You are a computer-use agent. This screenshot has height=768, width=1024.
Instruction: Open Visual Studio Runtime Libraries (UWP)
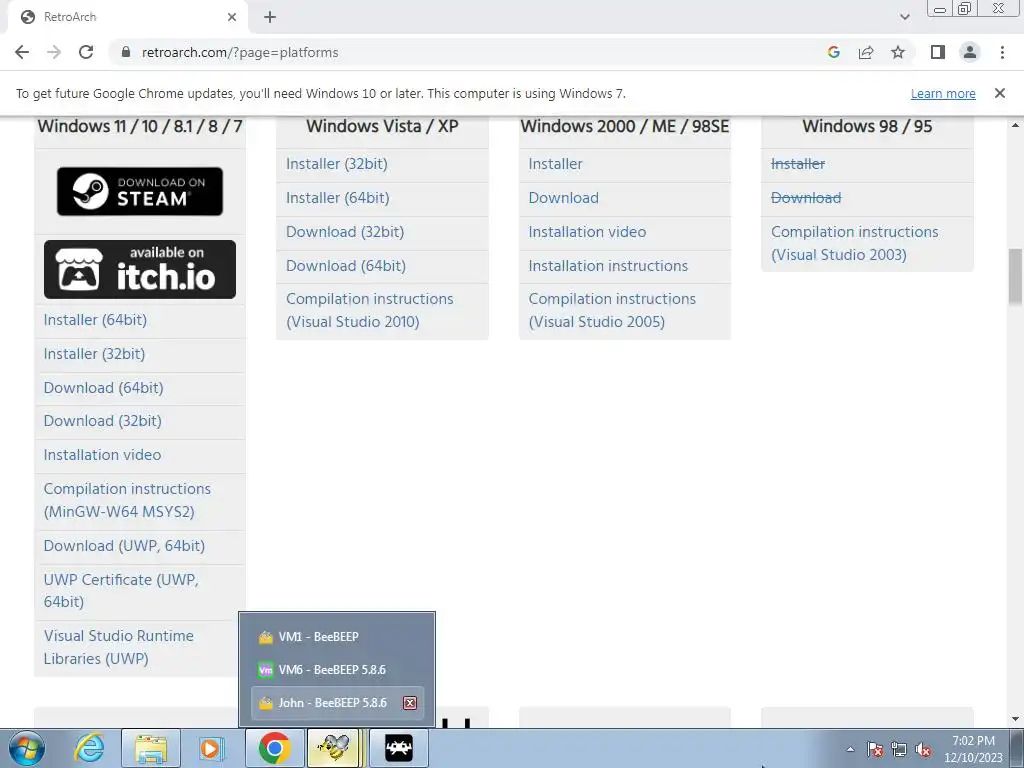point(119,647)
